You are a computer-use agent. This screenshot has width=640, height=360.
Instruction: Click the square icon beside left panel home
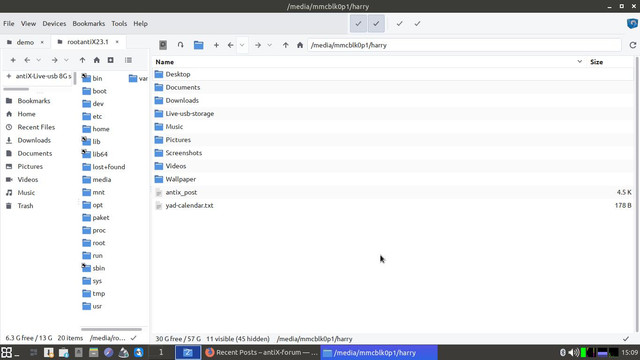coord(111,60)
